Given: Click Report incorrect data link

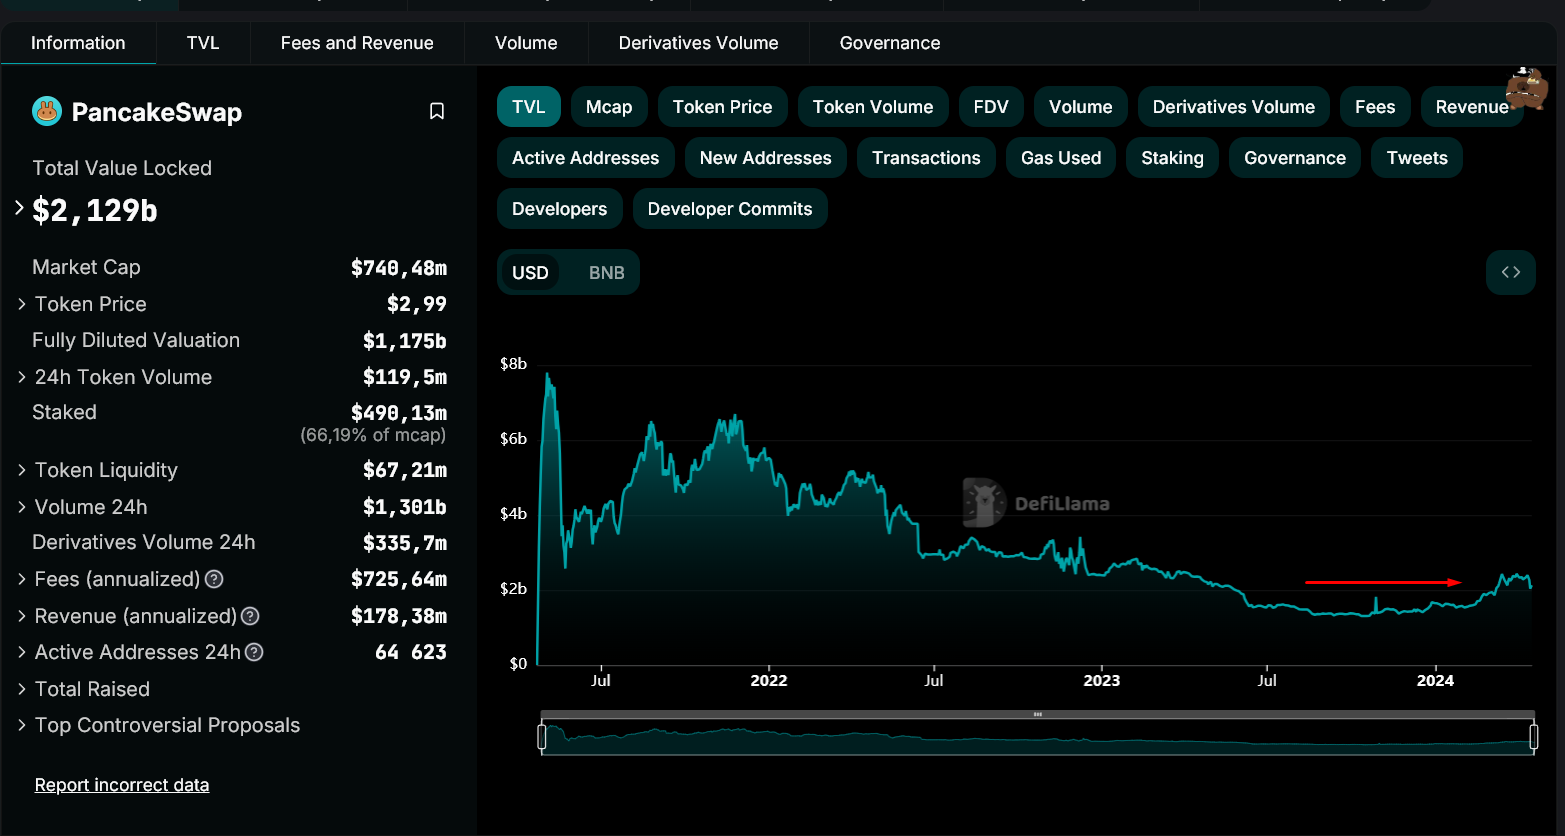Looking at the screenshot, I should click(x=122, y=785).
